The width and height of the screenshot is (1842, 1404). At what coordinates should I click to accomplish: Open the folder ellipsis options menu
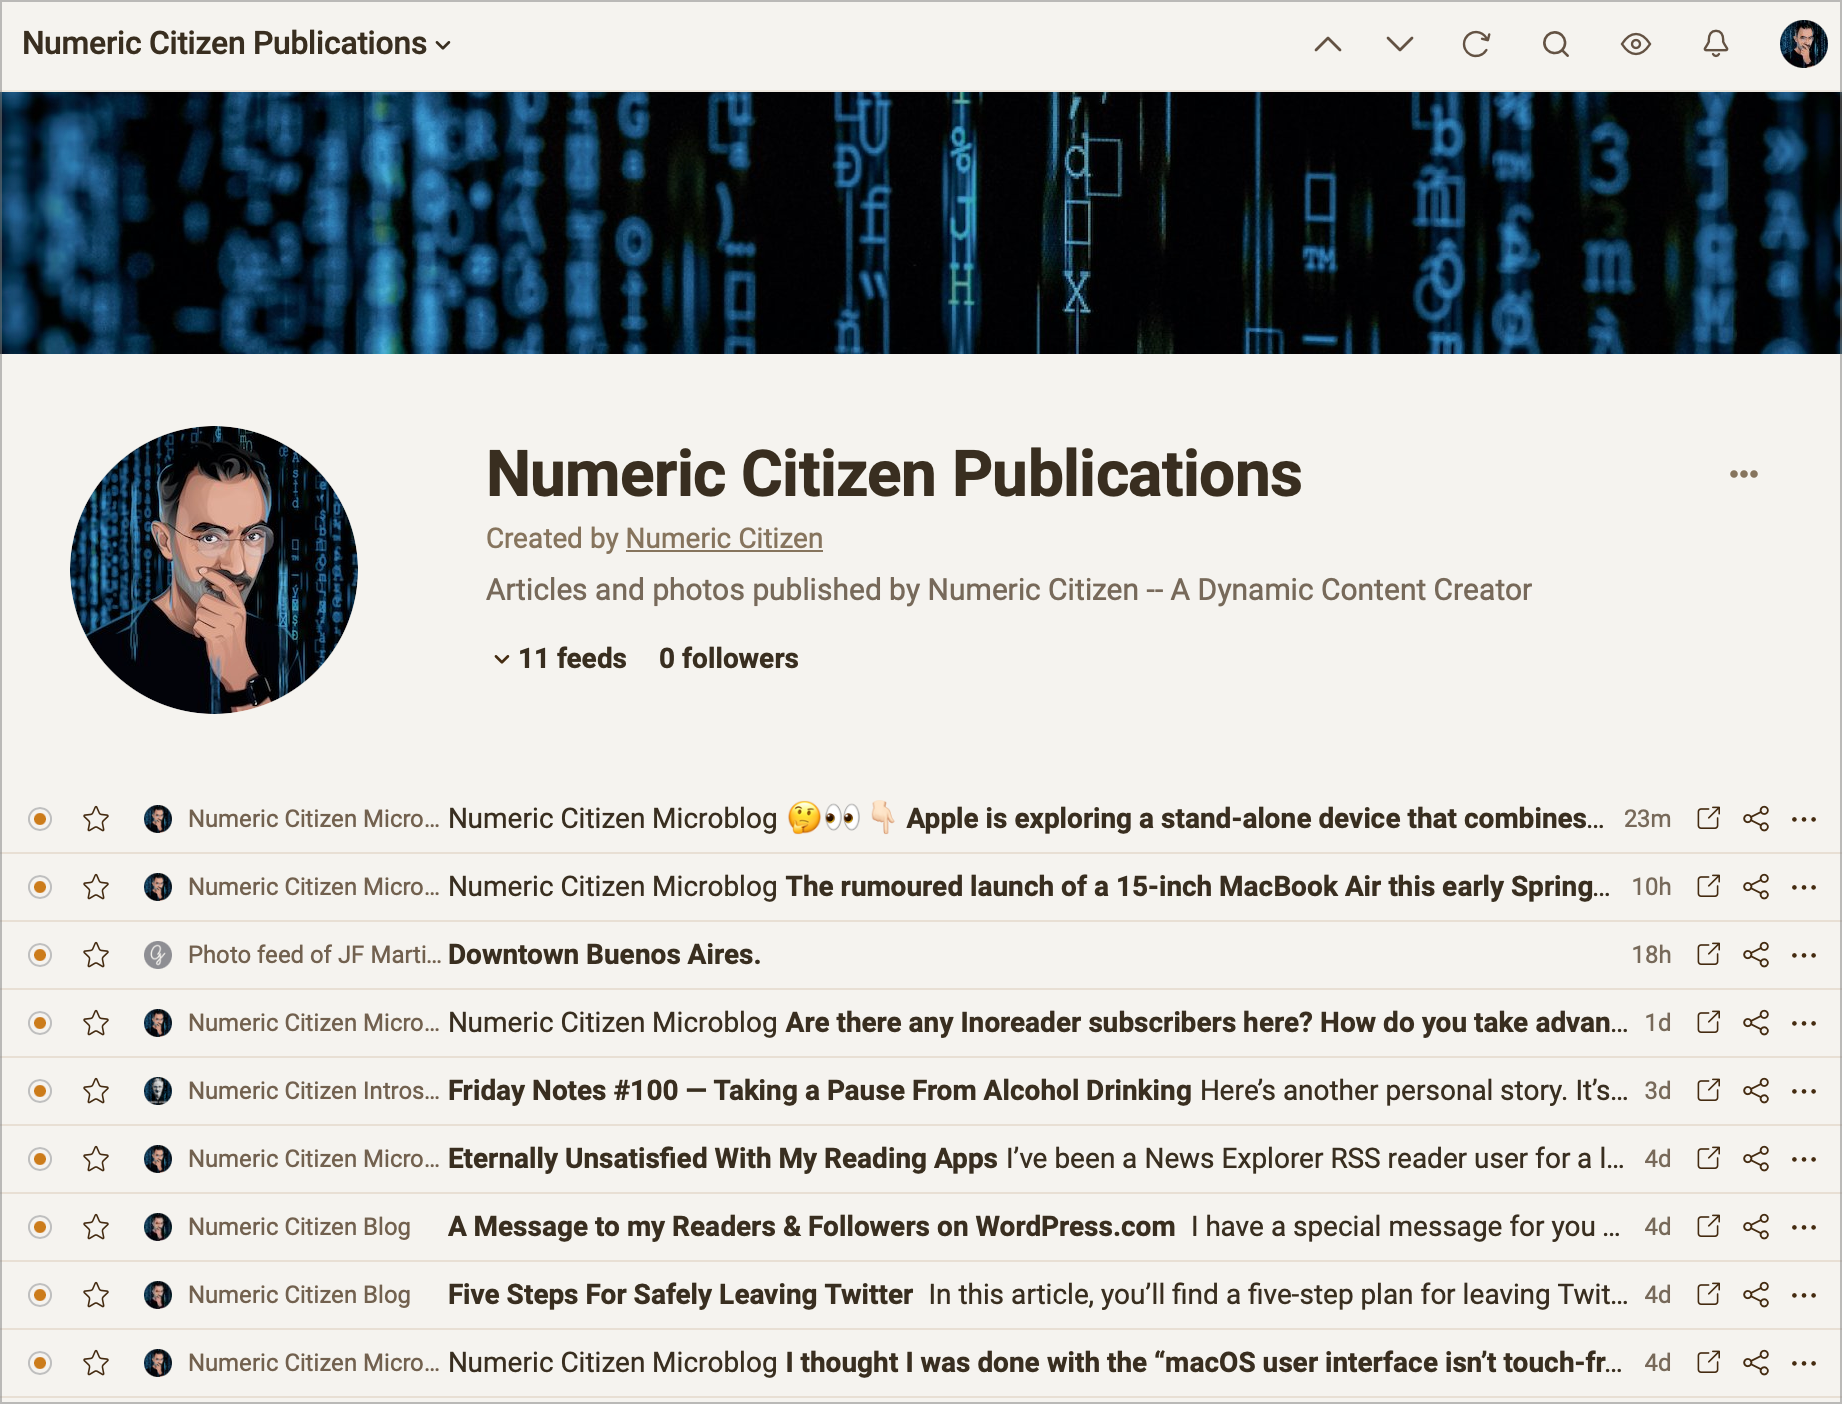[x=1743, y=474]
